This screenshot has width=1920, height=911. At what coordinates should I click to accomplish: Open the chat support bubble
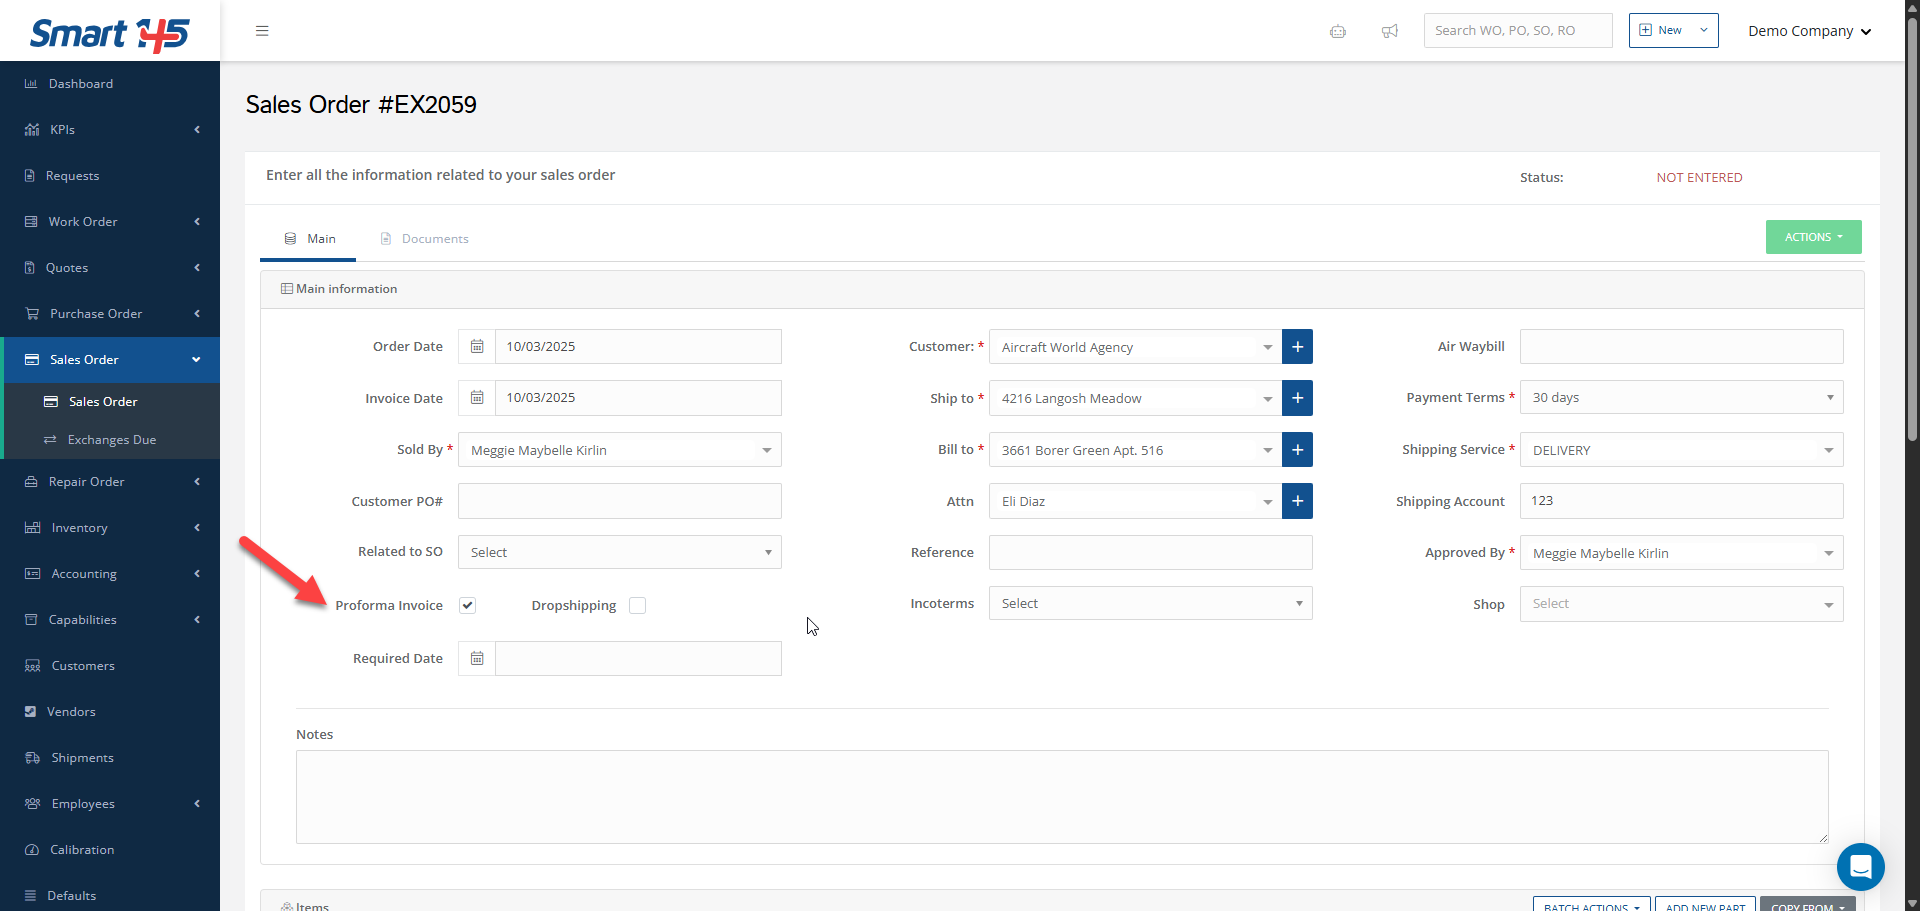(1860, 866)
